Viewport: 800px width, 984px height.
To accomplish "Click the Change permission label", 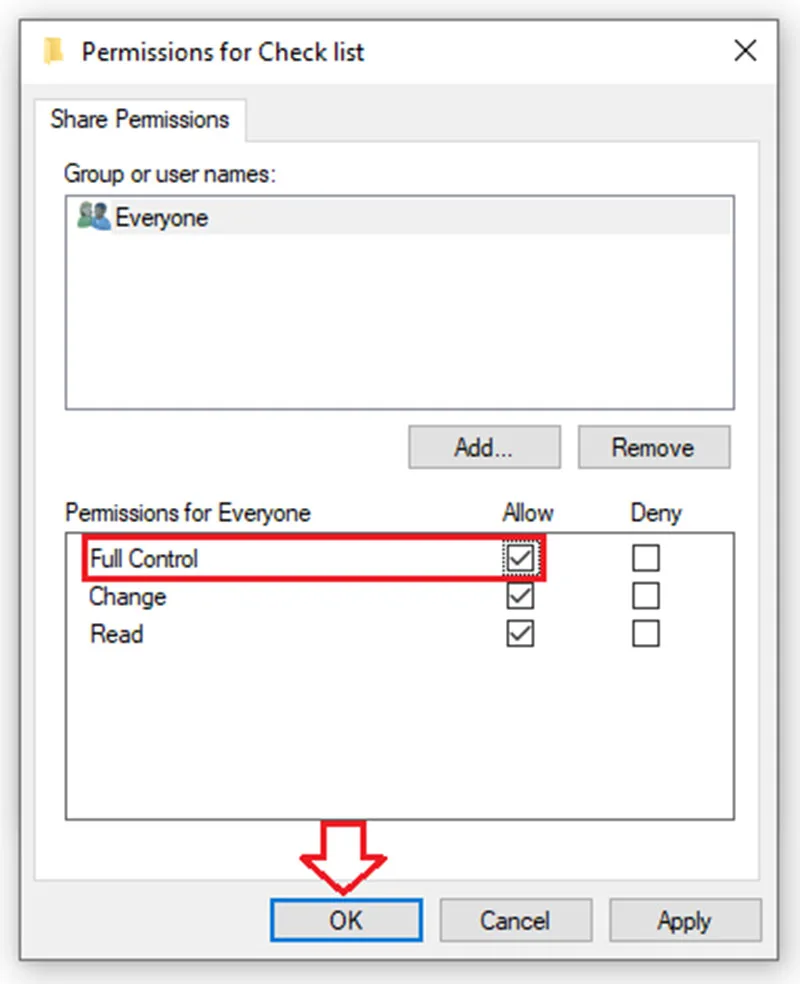I will (127, 596).
